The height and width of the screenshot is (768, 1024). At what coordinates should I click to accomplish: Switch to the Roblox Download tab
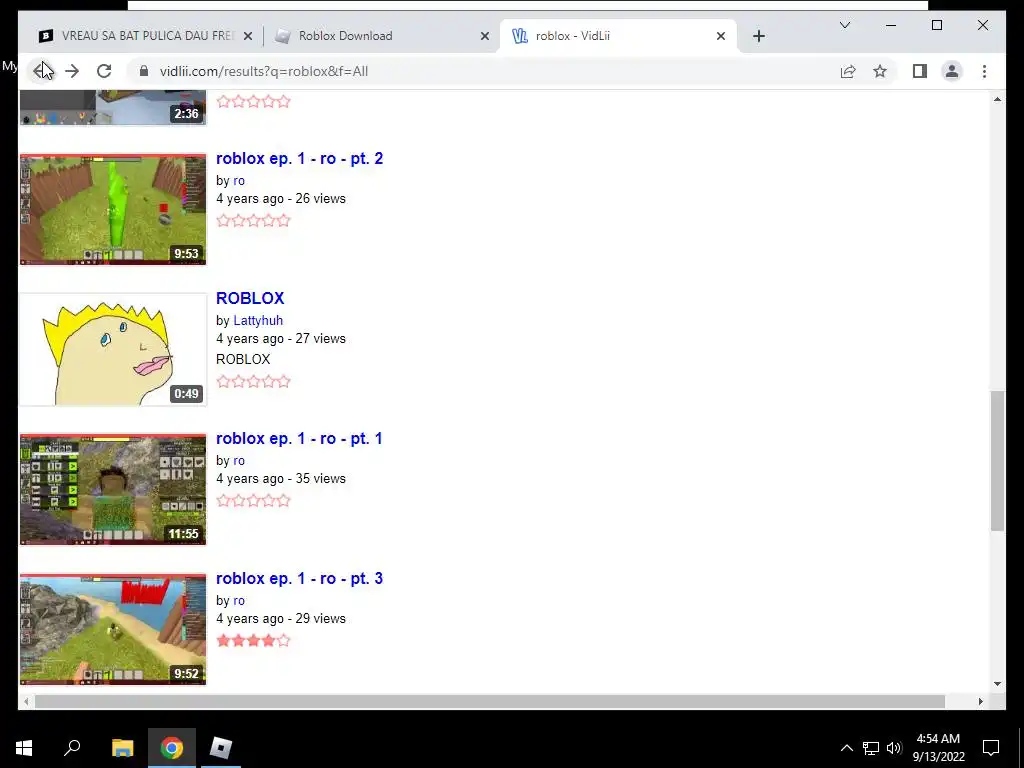point(382,36)
